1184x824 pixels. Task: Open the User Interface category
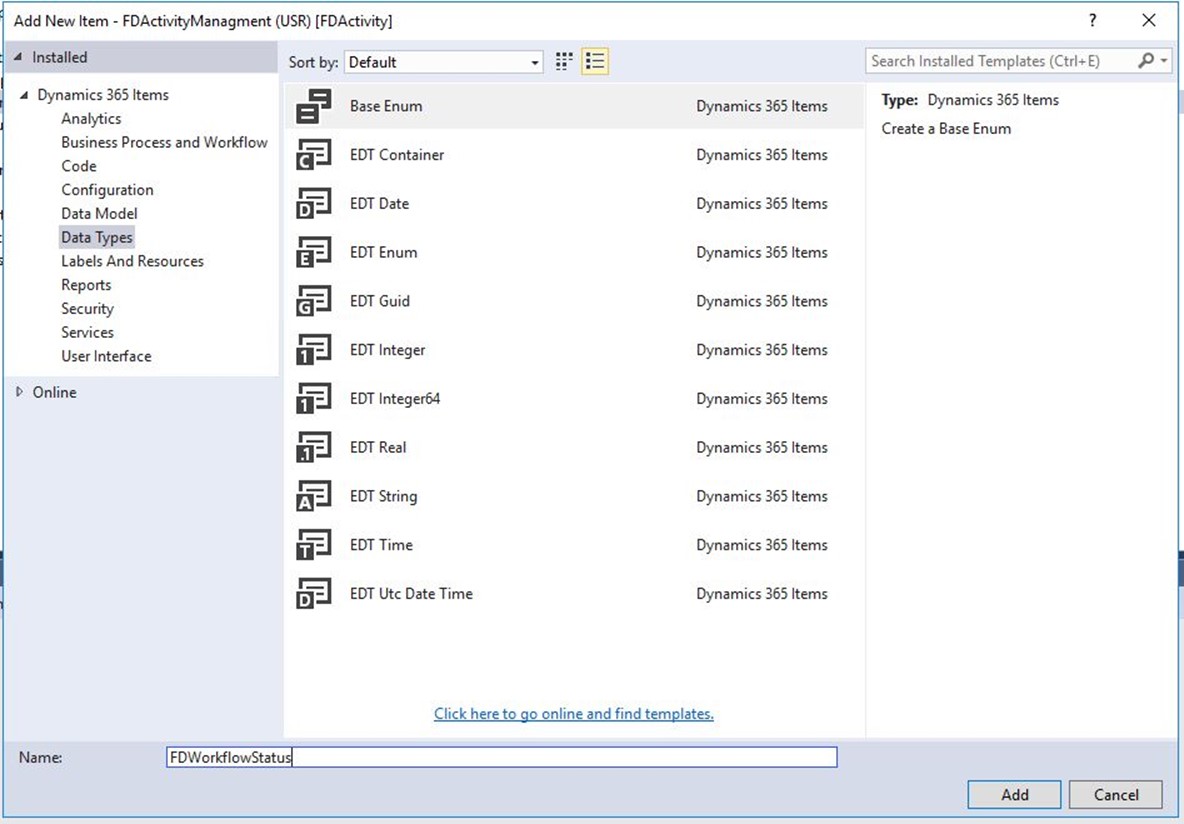point(106,356)
